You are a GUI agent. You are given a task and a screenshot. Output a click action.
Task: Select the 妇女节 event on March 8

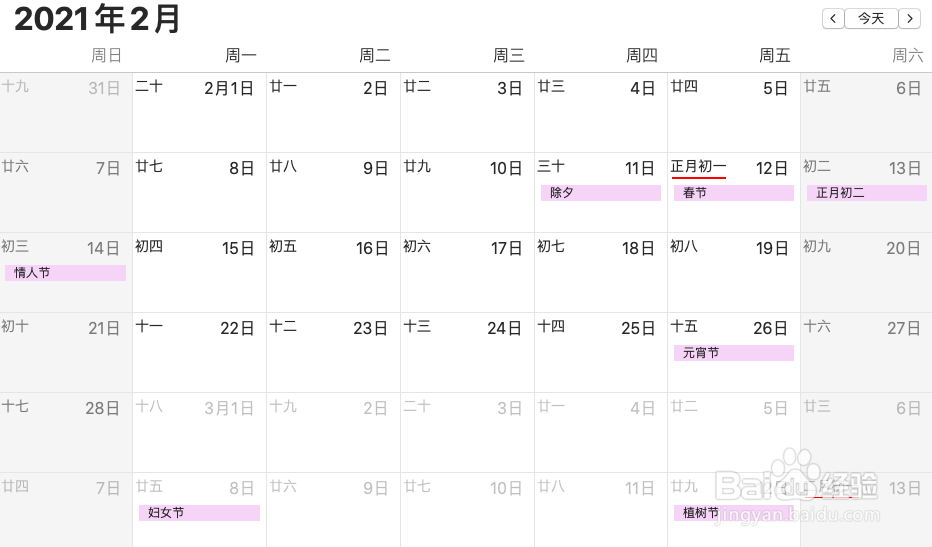[x=199, y=513]
